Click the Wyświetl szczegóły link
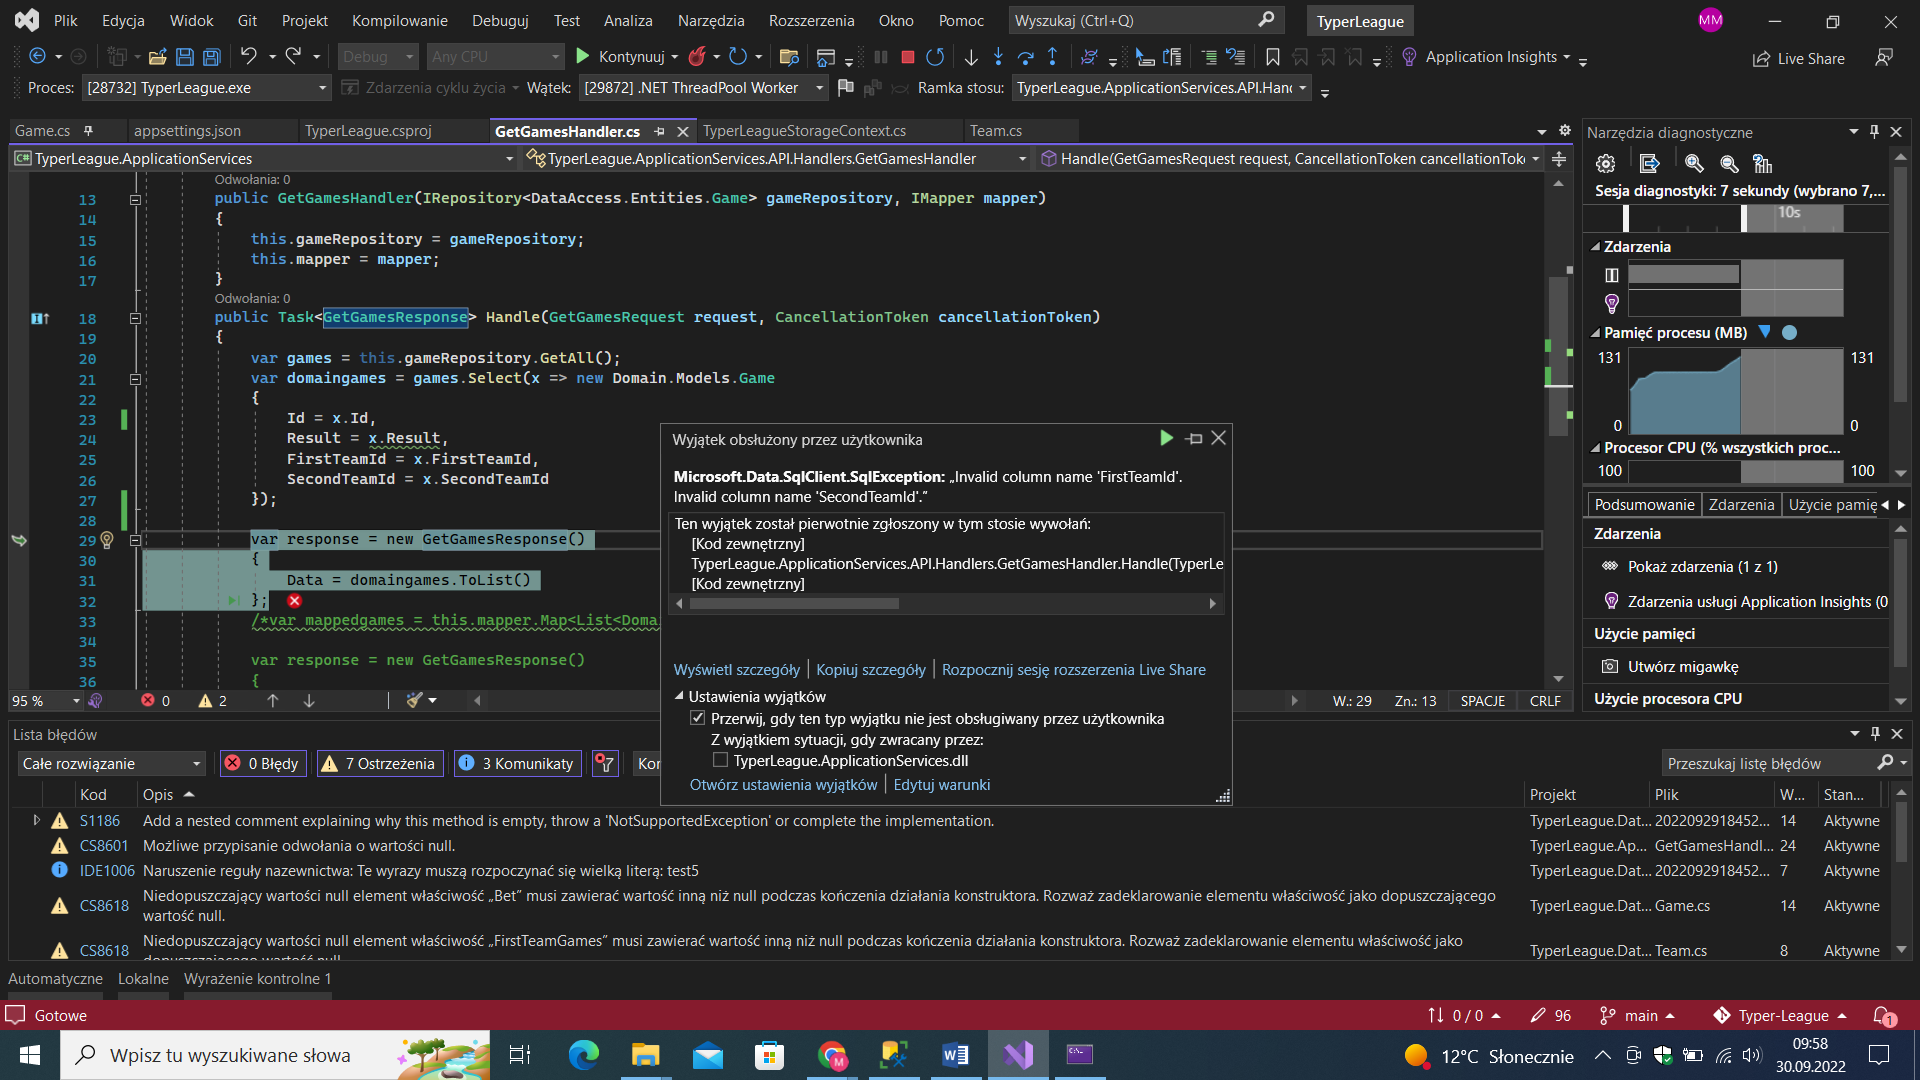 click(737, 670)
